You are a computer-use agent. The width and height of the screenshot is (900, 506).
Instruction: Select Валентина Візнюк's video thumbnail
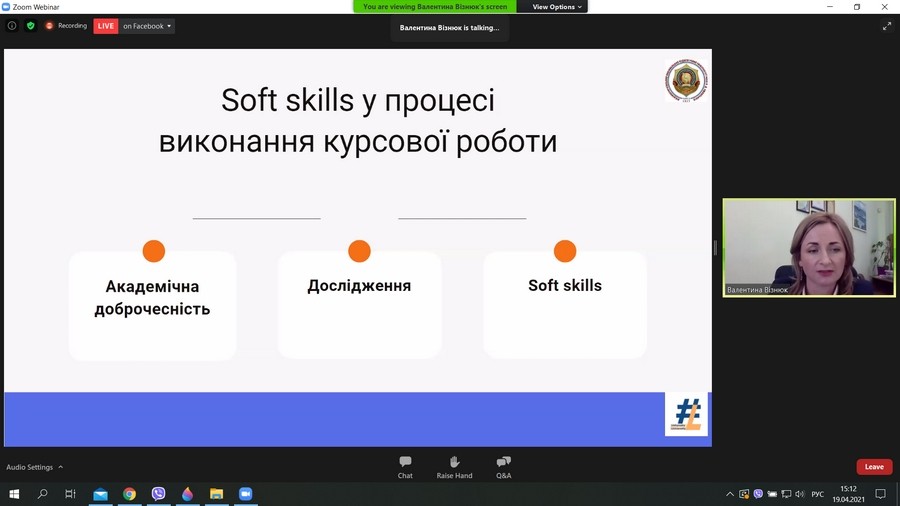[x=809, y=247]
